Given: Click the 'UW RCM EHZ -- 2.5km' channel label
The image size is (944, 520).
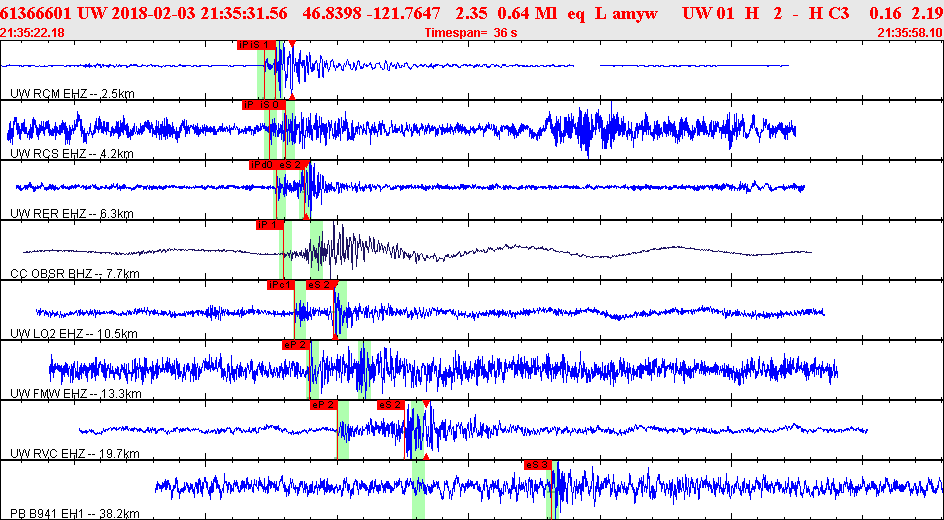Looking at the screenshot, I should point(71,94).
